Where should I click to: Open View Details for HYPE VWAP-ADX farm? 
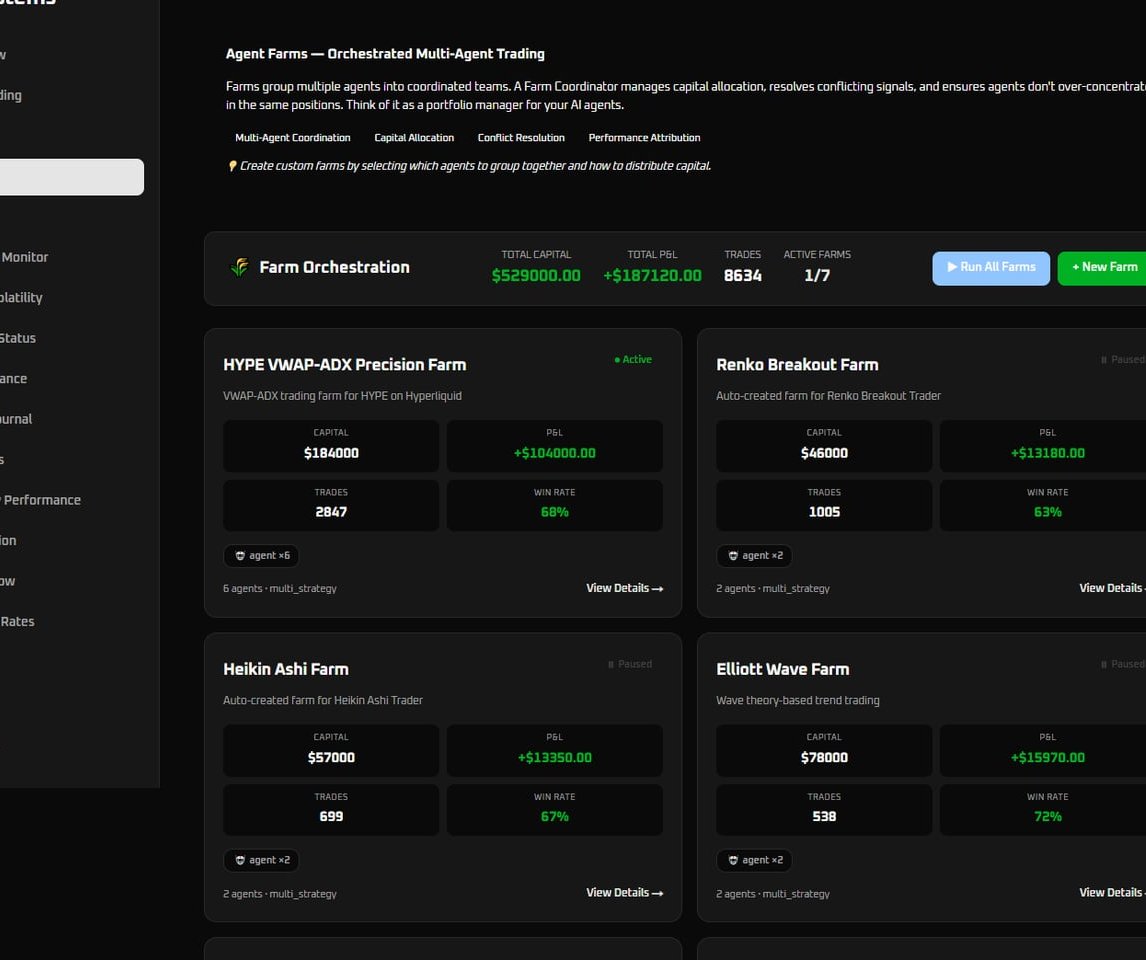[x=624, y=588]
